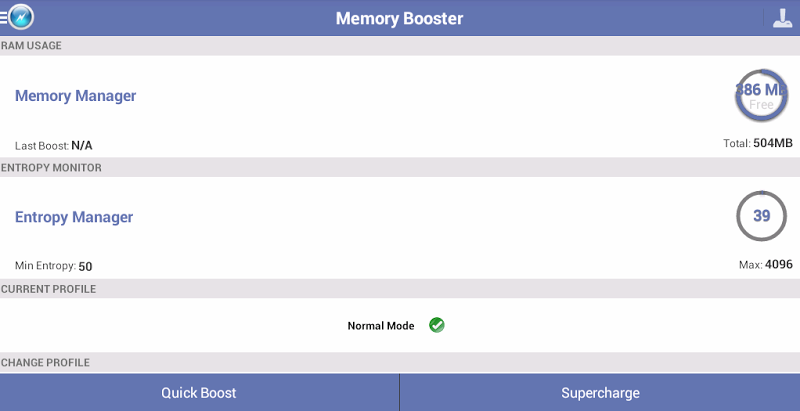Tap the Memory Booster title
This screenshot has height=411, width=800.
tap(399, 18)
